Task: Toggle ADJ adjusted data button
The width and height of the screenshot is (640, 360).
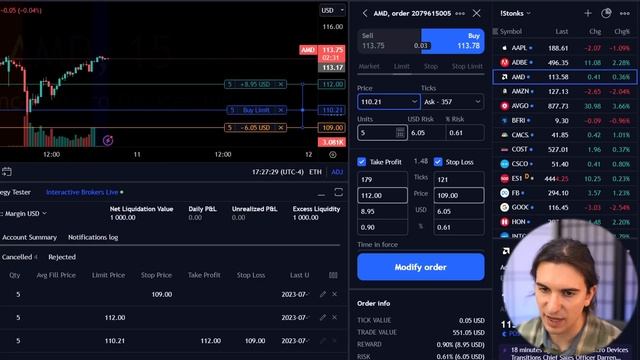Action: (337, 172)
